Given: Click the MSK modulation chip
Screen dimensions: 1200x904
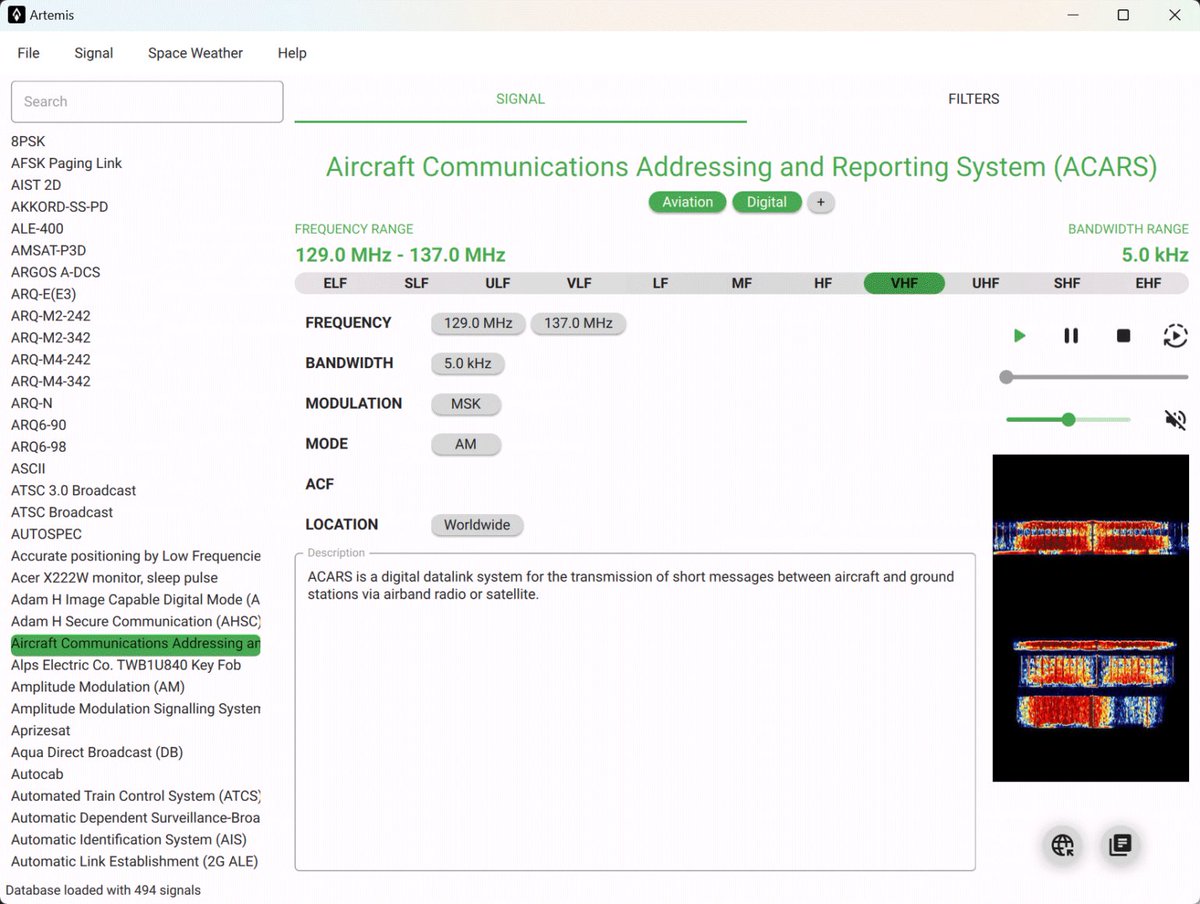Looking at the screenshot, I should [466, 404].
